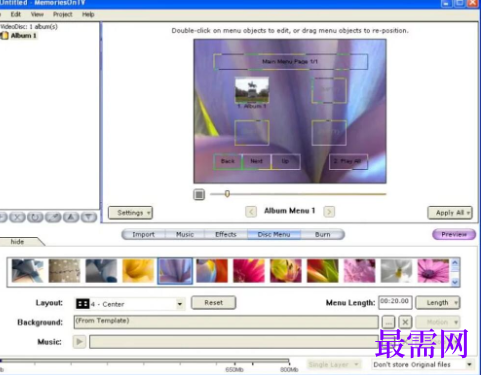487x375 pixels.
Task: Click the Main Menu Page title box
Action: (x=290, y=62)
